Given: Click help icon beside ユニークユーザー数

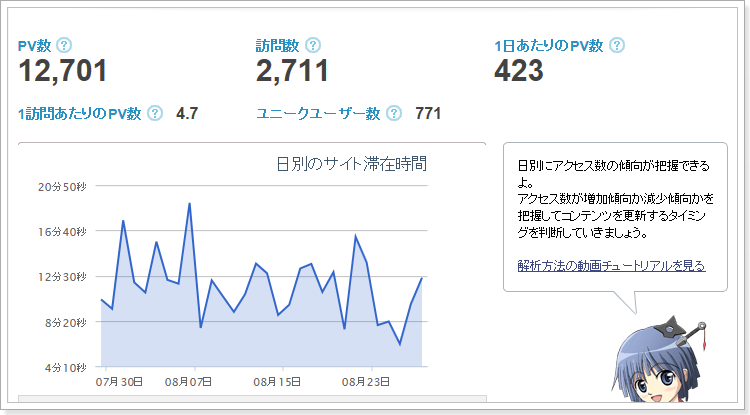Looking at the screenshot, I should [x=394, y=113].
